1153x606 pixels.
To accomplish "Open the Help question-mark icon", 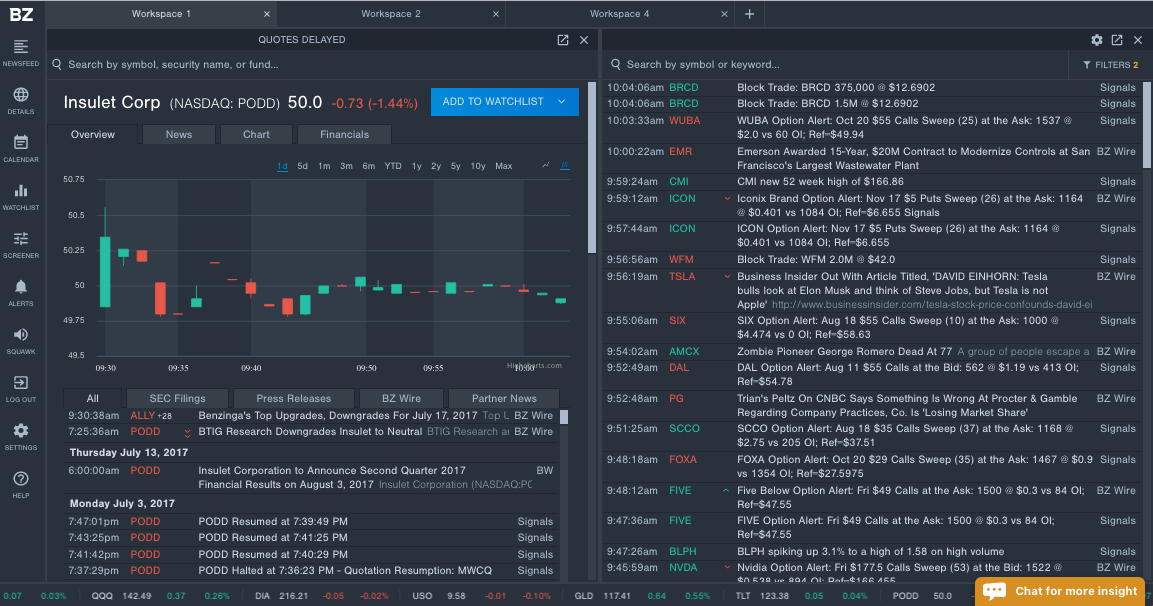I will [x=21, y=479].
